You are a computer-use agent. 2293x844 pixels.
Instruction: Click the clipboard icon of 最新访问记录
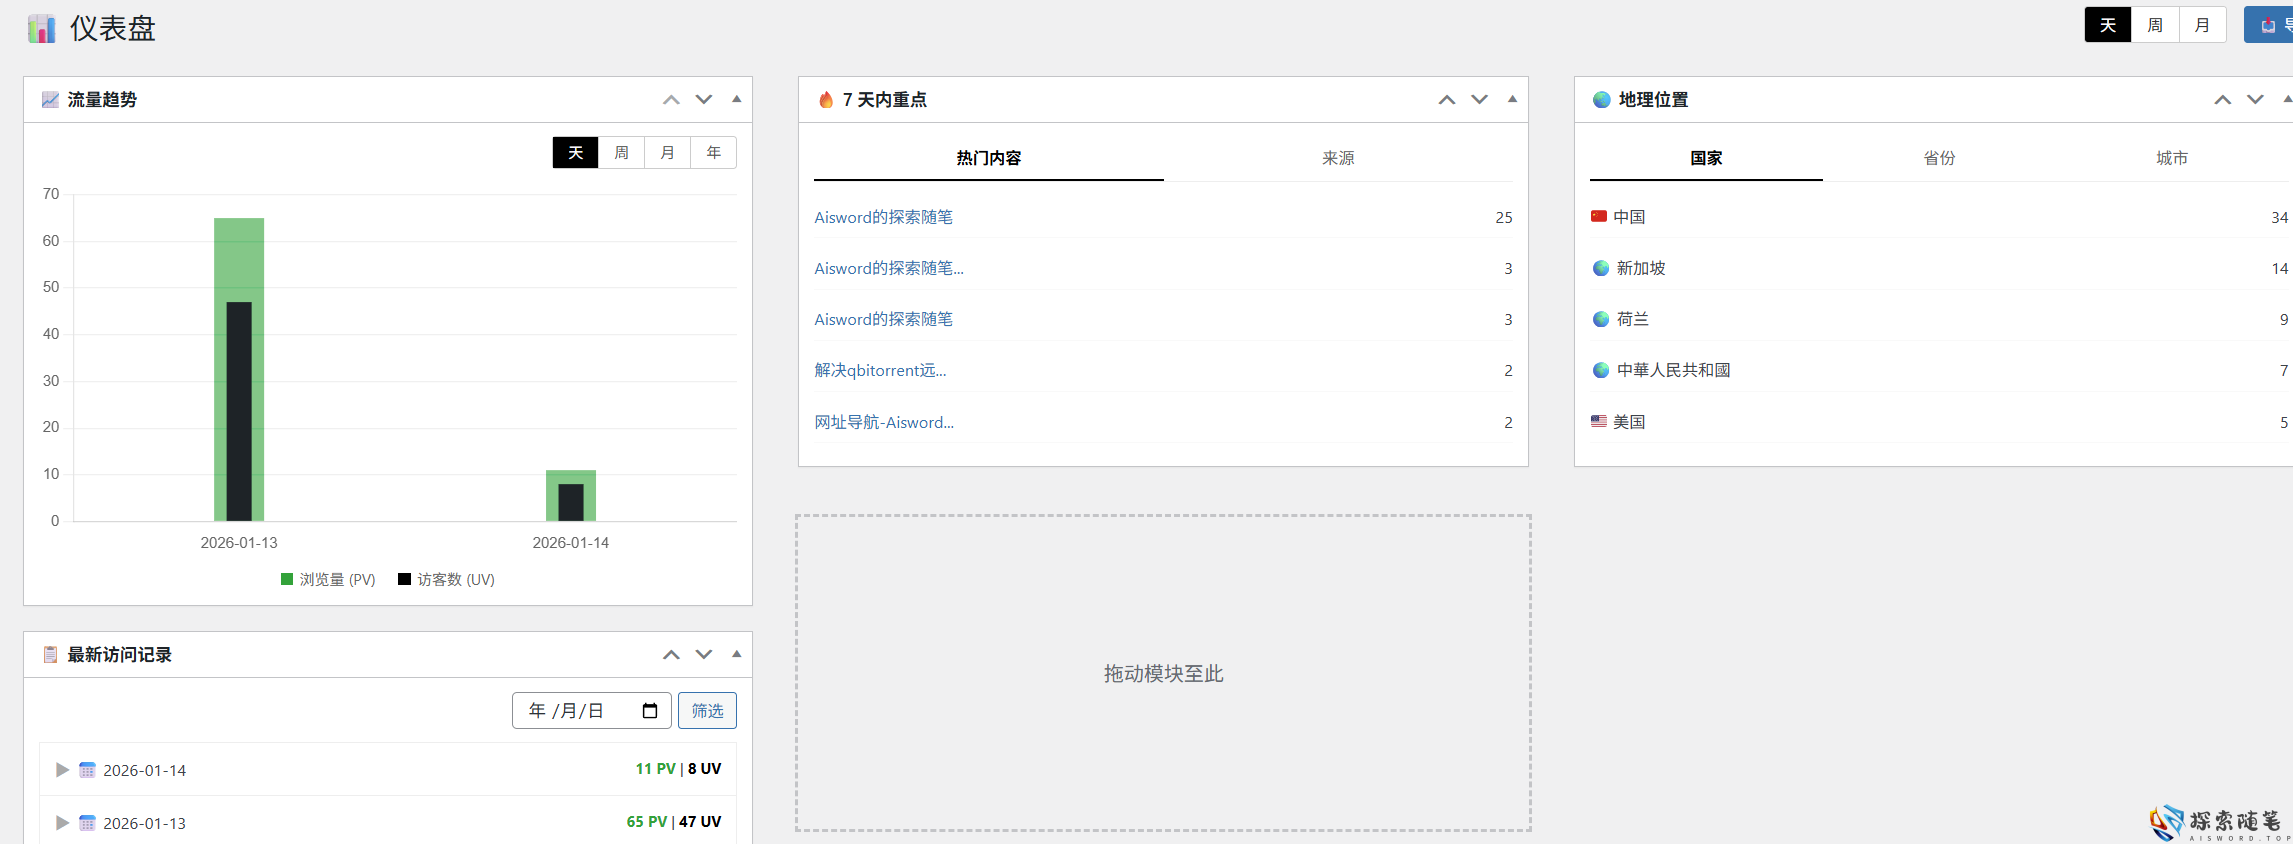[50, 654]
